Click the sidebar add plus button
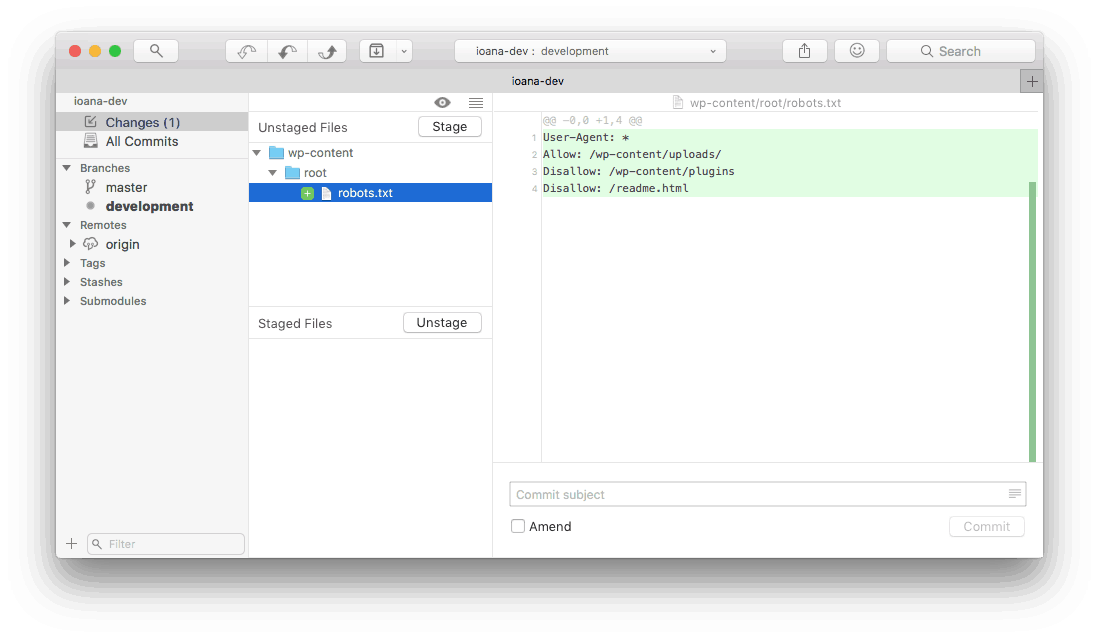Viewport: 1099px width, 638px height. pos(71,544)
